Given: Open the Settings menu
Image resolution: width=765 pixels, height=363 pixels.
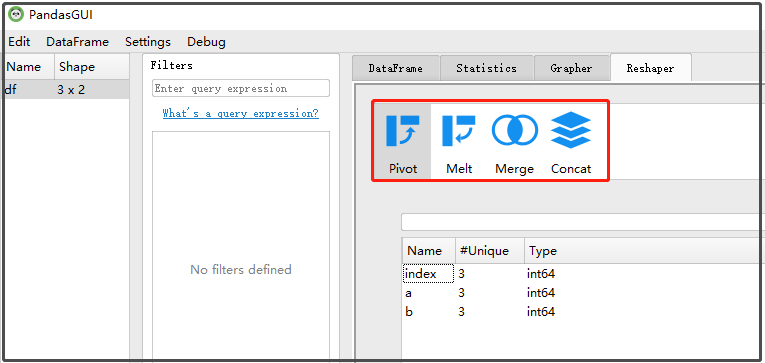Looking at the screenshot, I should click(148, 42).
